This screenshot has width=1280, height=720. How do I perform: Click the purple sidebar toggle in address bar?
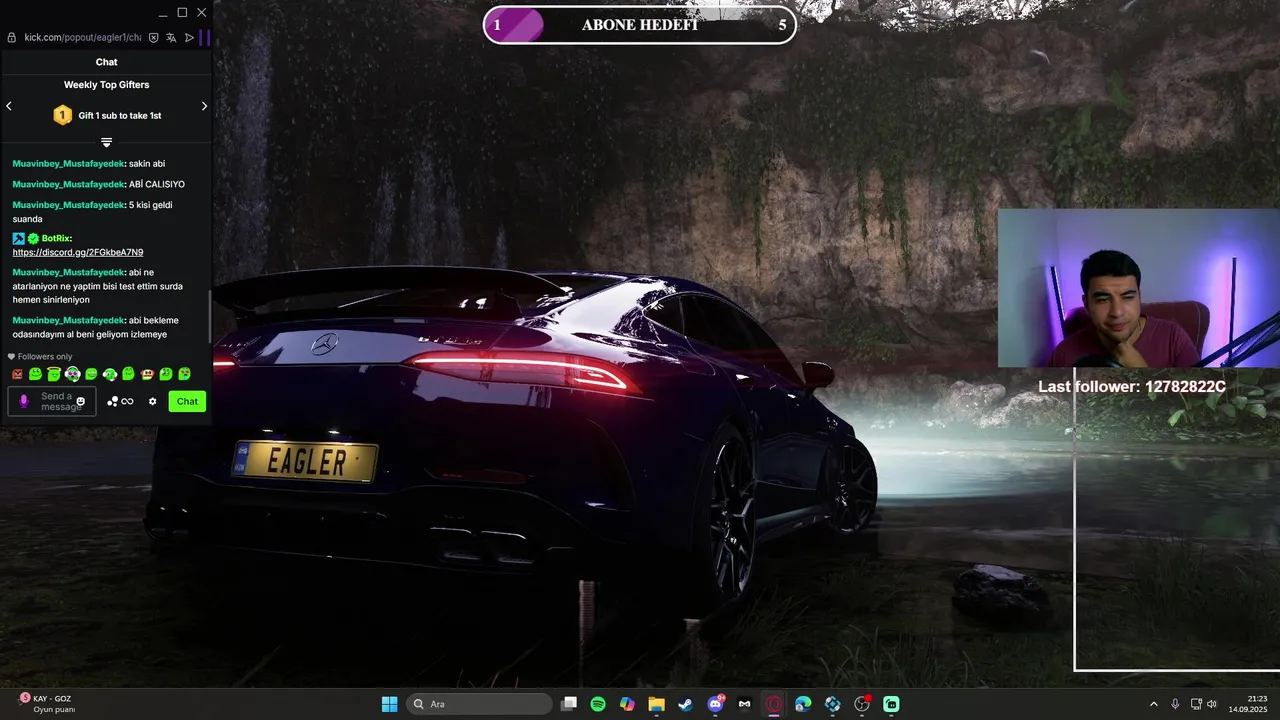tap(204, 37)
